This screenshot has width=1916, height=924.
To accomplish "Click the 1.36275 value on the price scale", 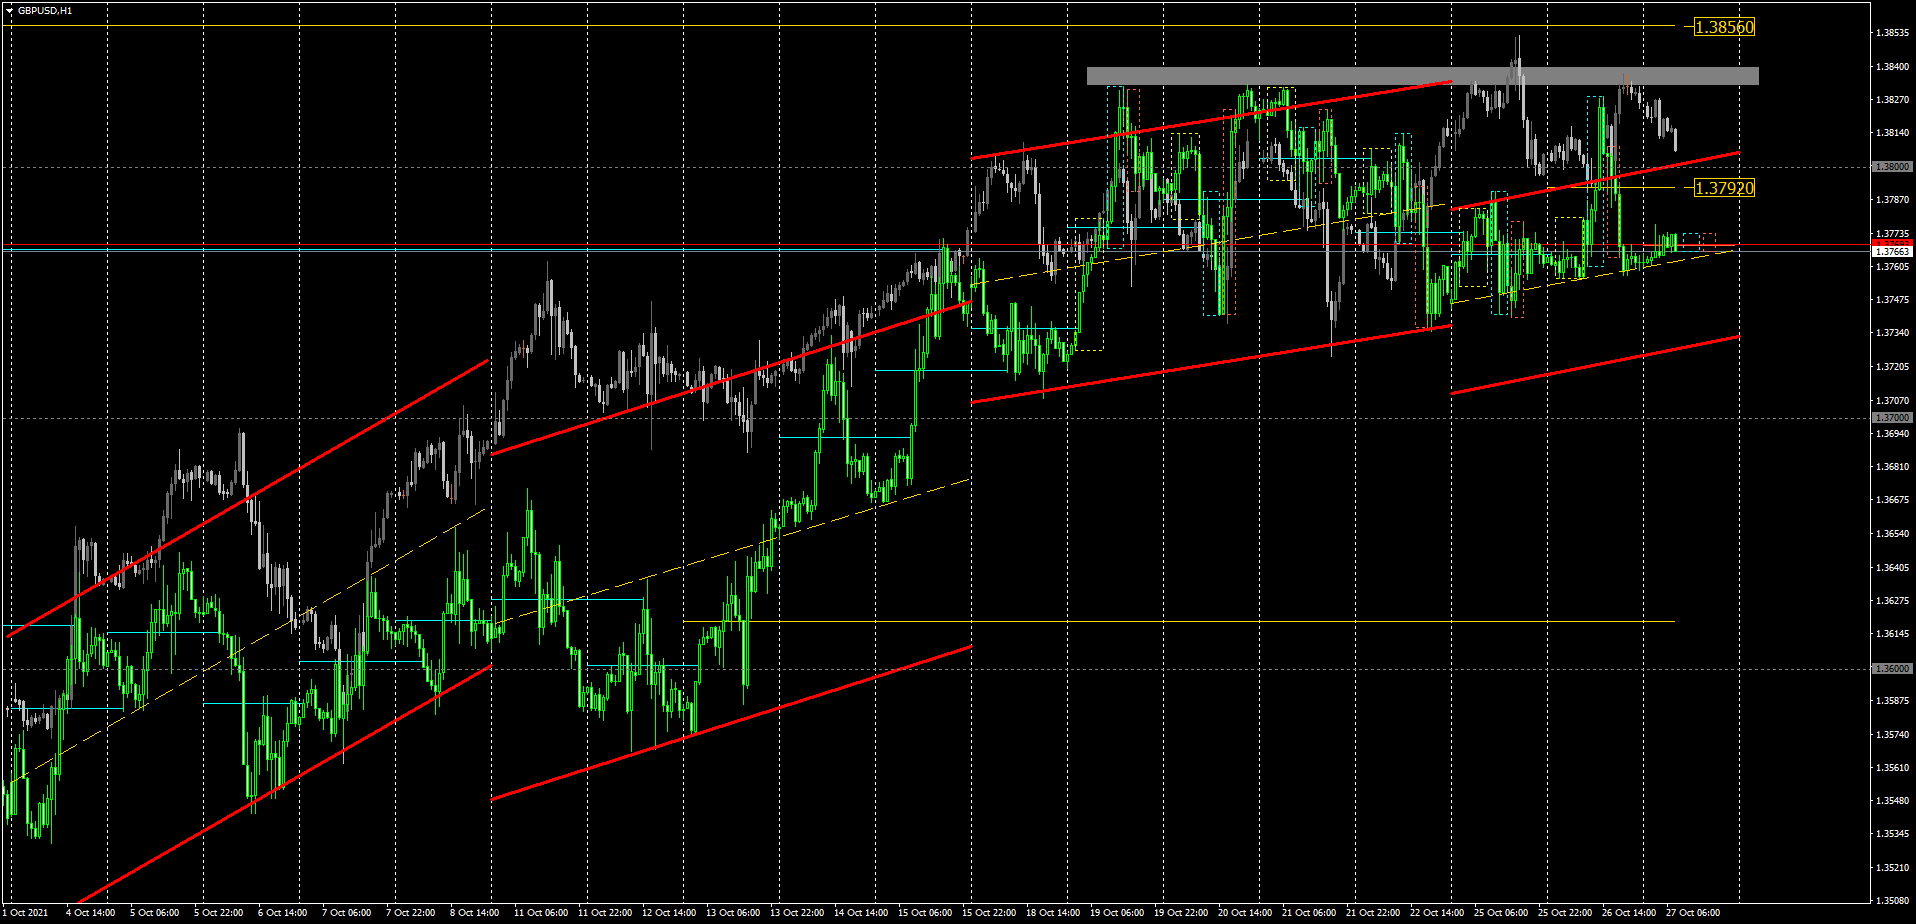I will click(1893, 601).
